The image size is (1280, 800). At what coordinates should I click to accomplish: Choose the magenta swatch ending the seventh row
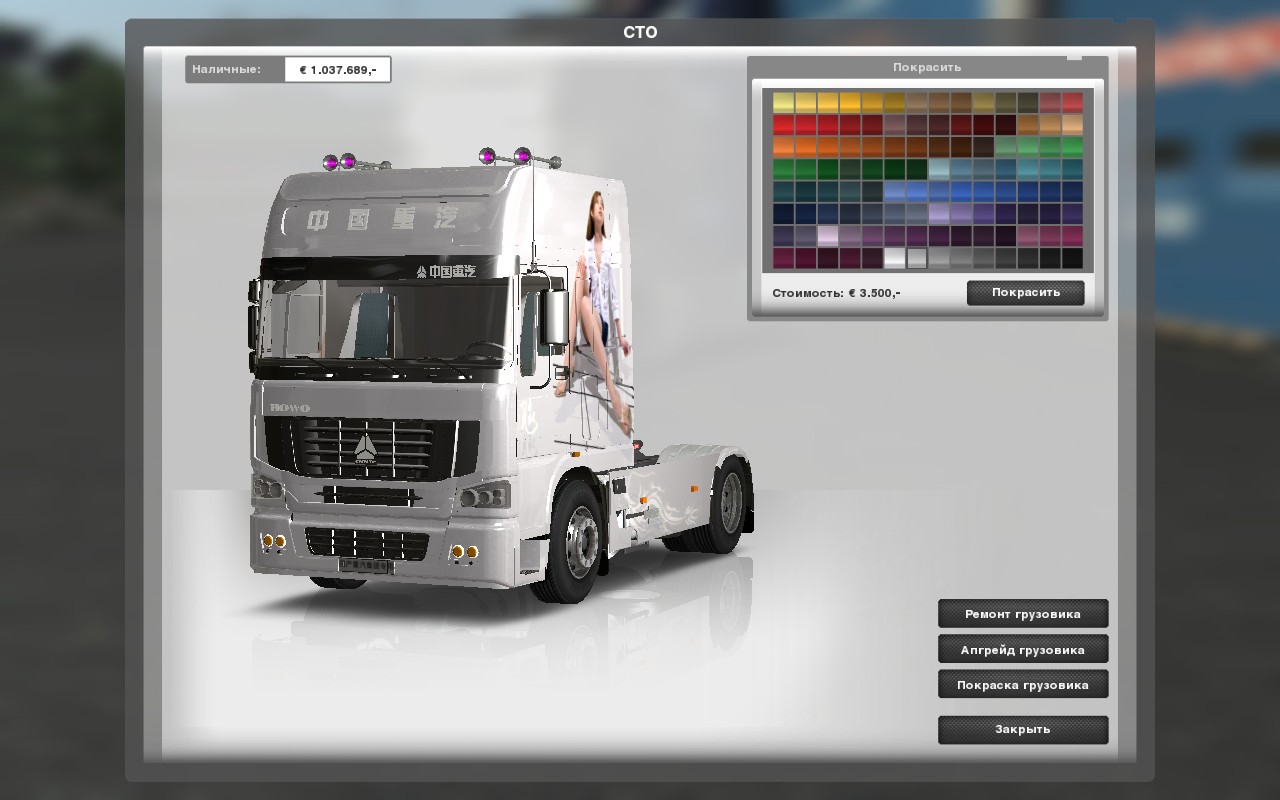tap(1072, 236)
